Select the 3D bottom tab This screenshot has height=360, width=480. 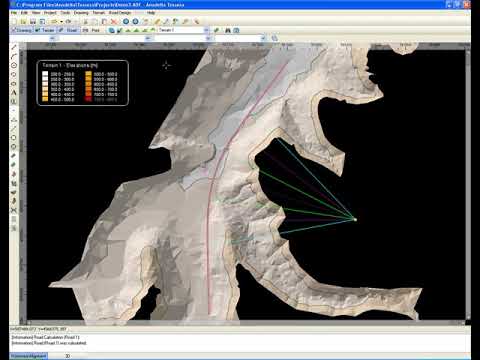click(x=68, y=356)
